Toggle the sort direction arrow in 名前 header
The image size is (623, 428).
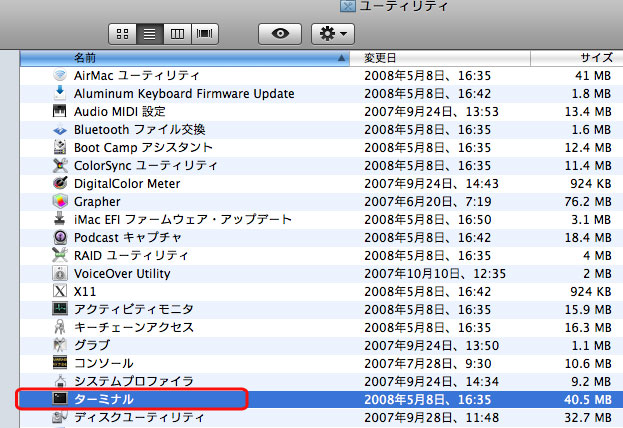click(x=341, y=58)
